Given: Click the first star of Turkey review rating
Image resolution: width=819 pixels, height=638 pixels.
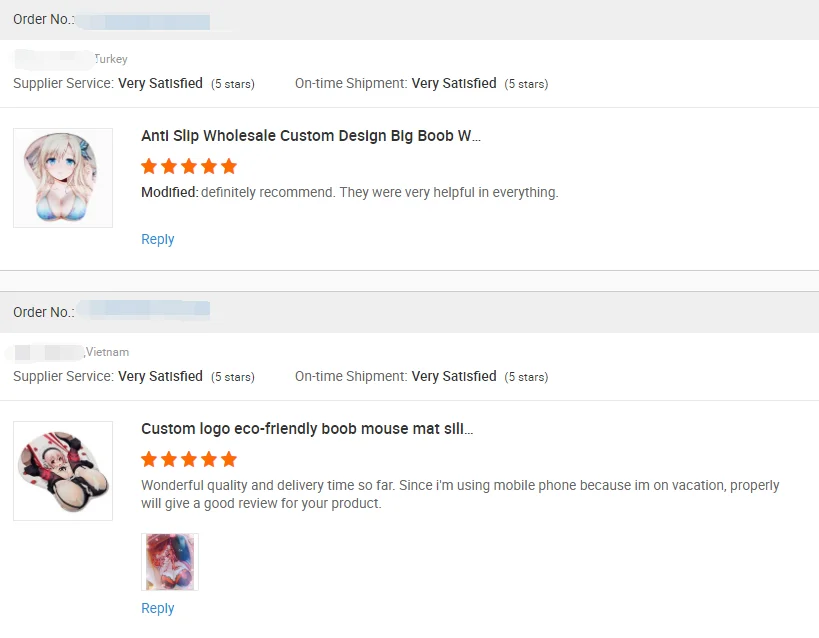Looking at the screenshot, I should [149, 166].
